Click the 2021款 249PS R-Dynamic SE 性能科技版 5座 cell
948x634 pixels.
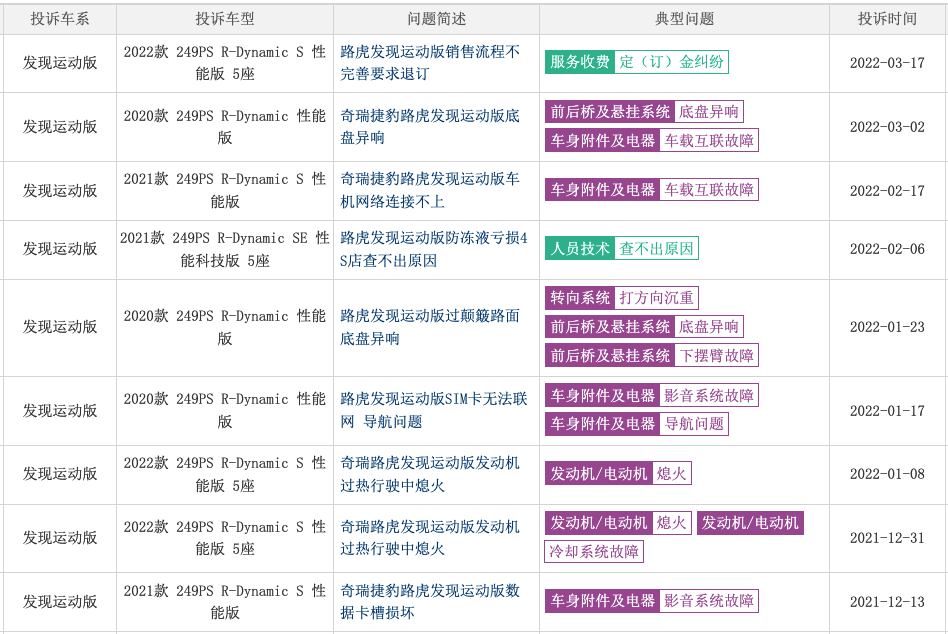[225, 250]
